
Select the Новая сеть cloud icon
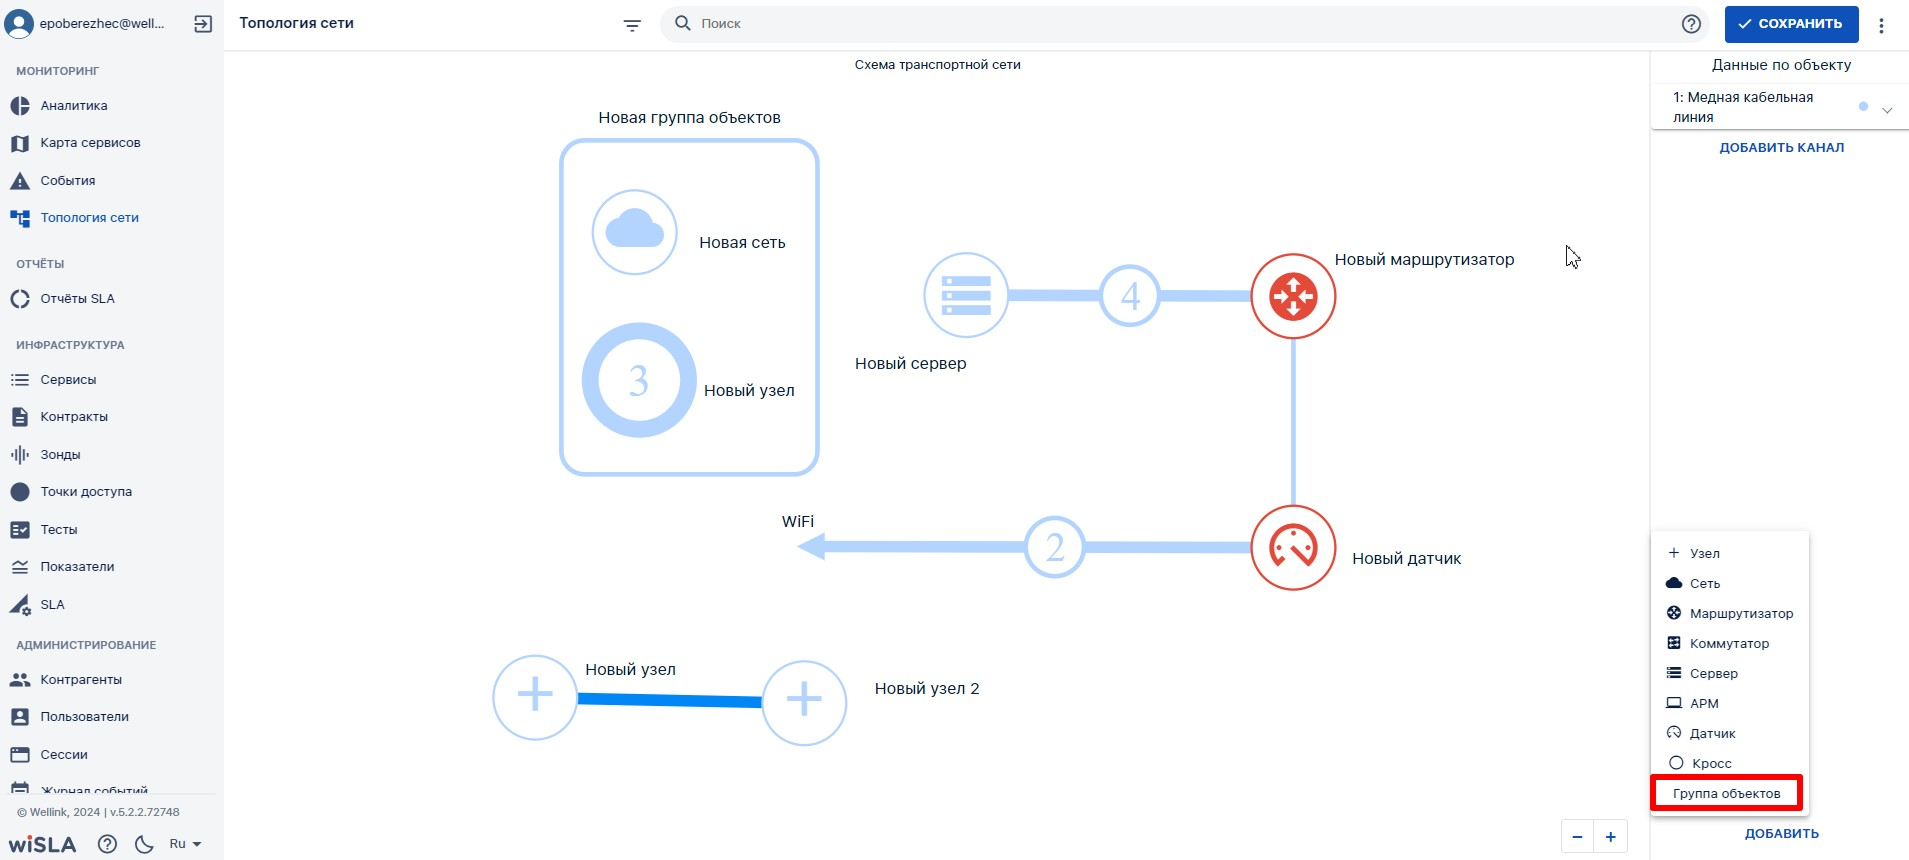(x=635, y=232)
